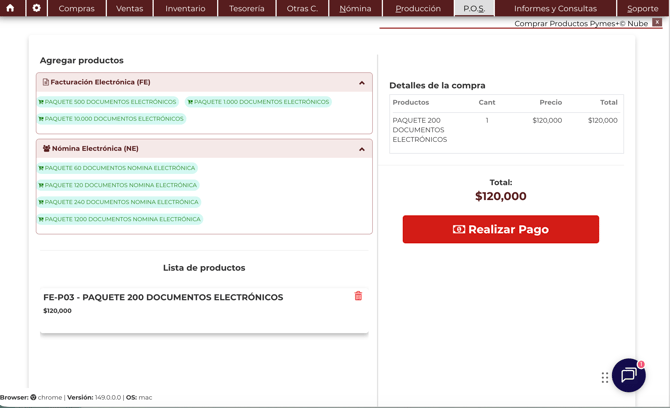670x408 pixels.
Task: Add Paquete 1200 Documentos Nomina Electrónica
Action: (120, 219)
